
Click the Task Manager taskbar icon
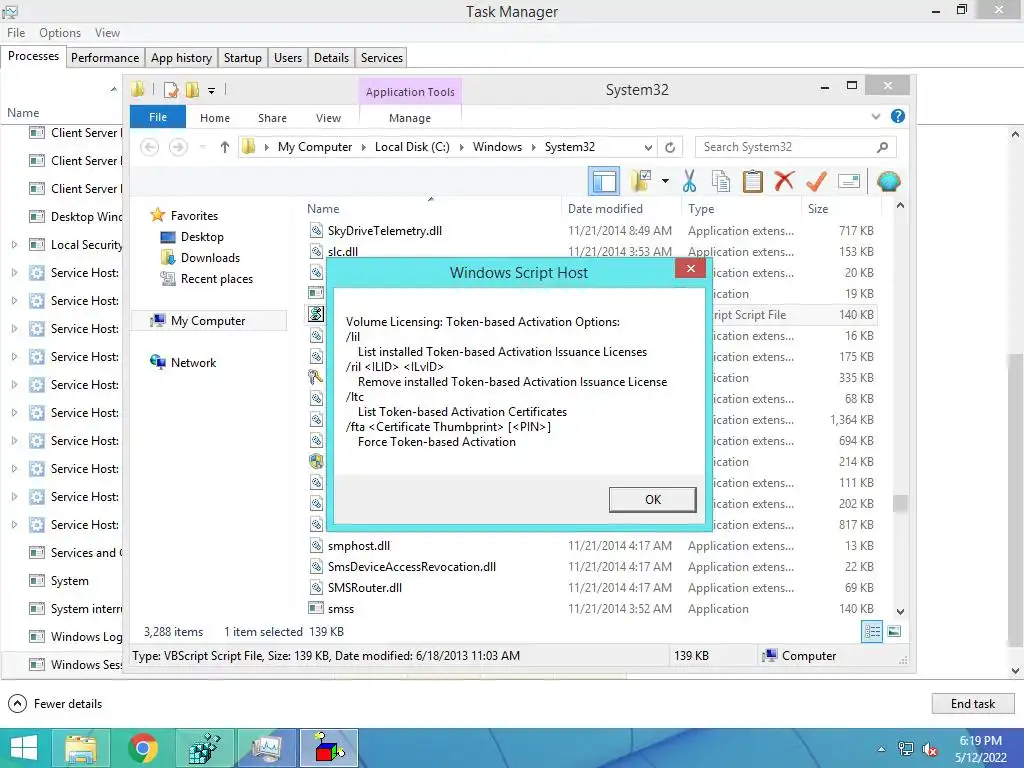tap(267, 748)
